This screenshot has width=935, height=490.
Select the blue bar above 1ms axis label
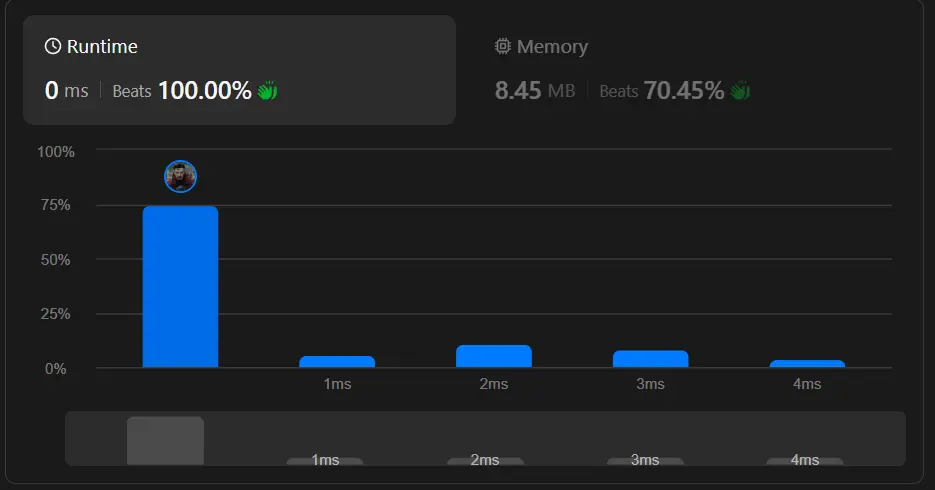(337, 361)
